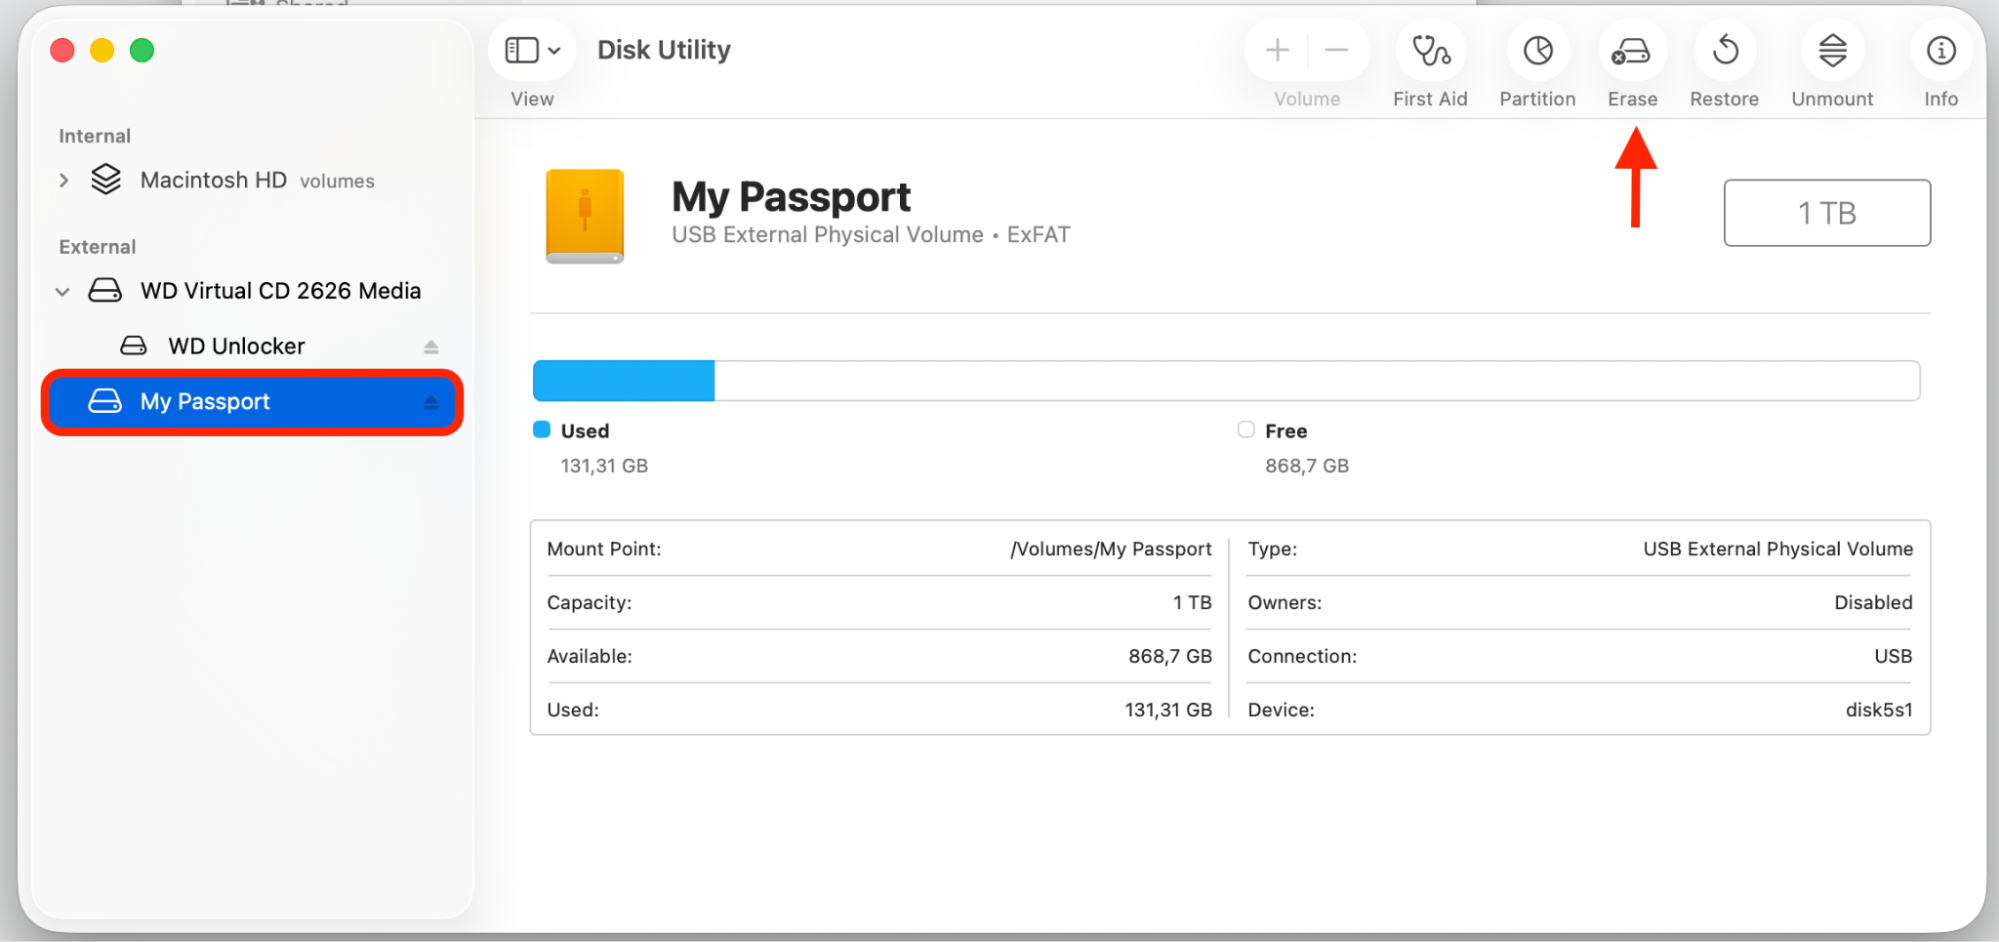
Task: Click mount point value /Volumes/My Passport
Action: 1111,549
